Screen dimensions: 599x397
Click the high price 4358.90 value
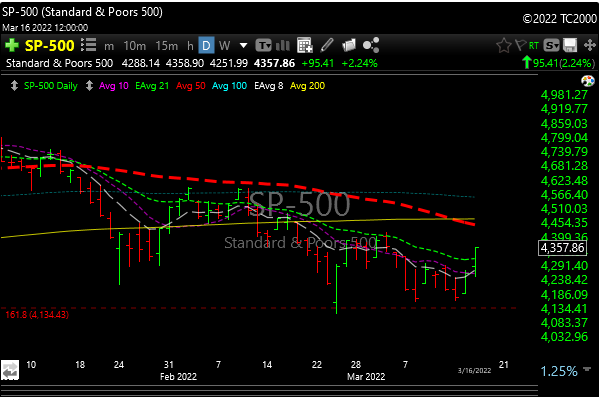coord(185,63)
